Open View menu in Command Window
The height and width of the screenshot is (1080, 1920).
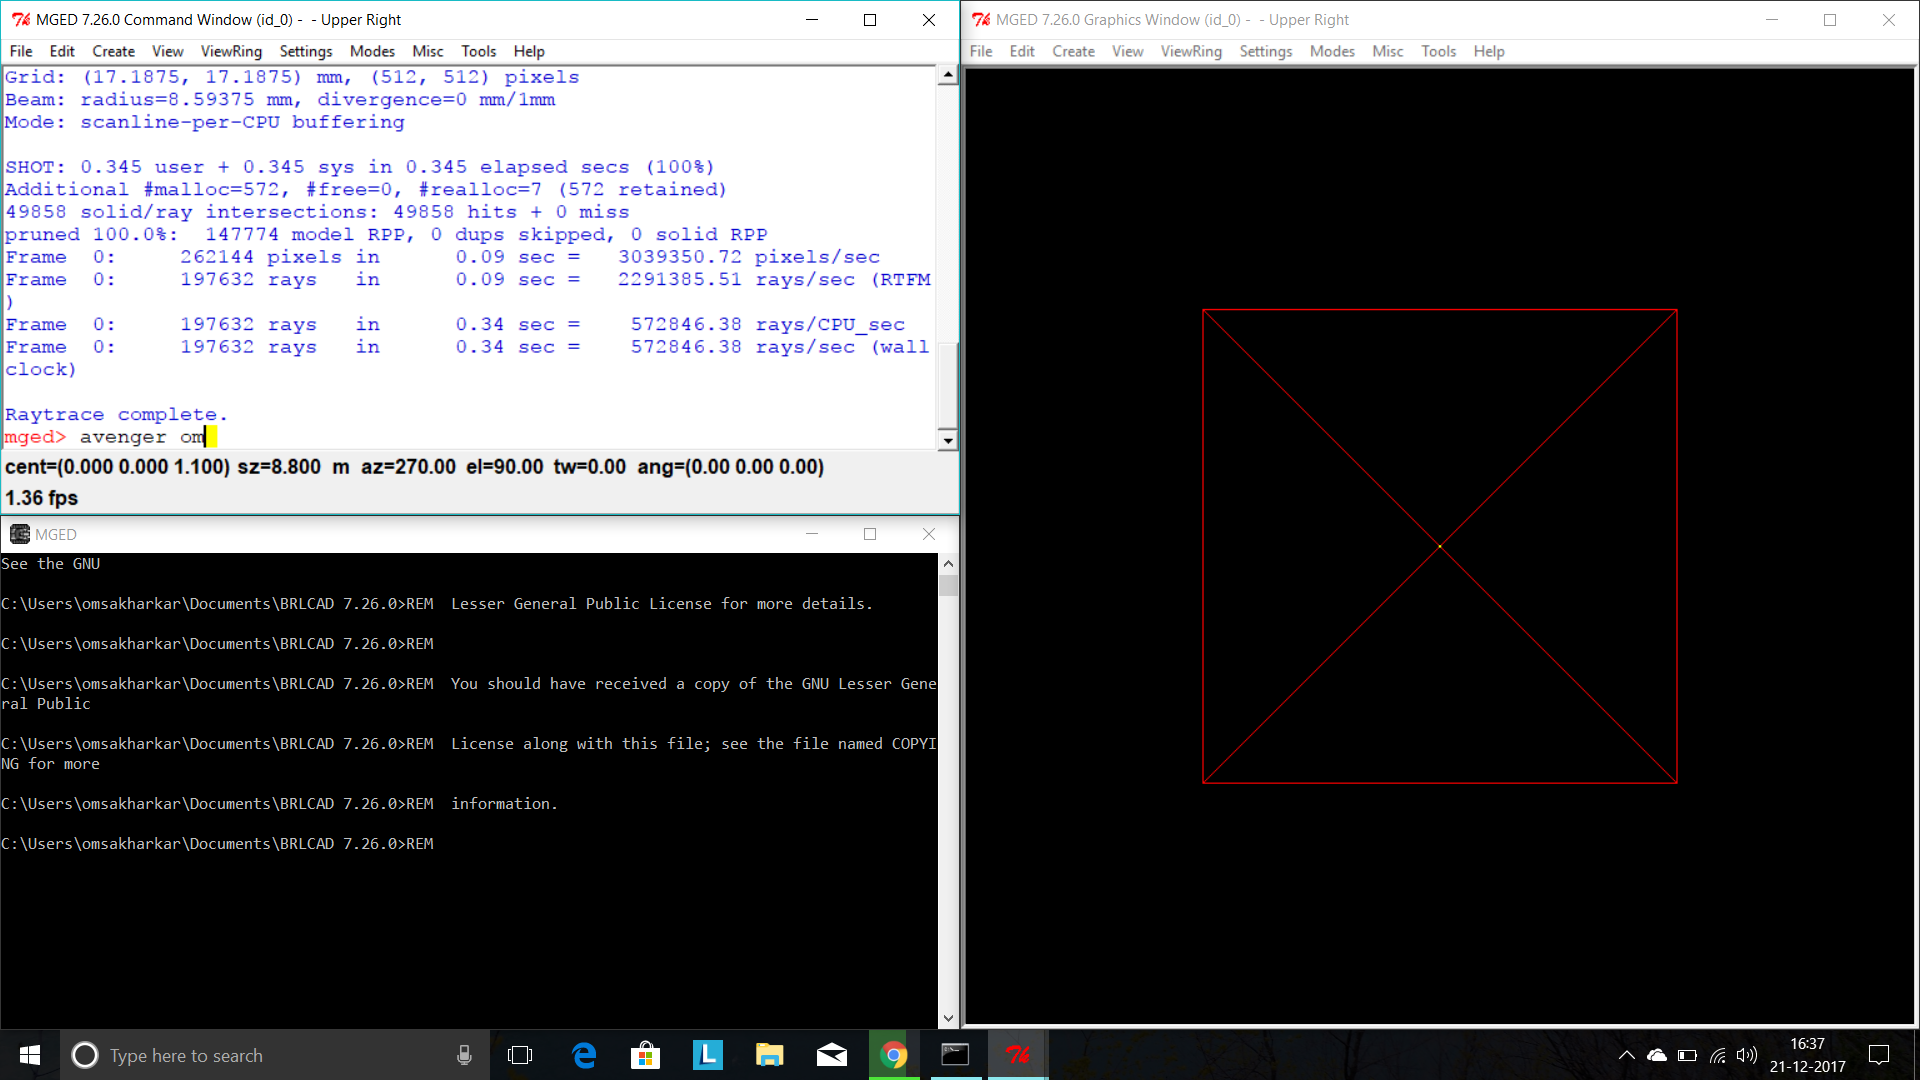[x=167, y=51]
